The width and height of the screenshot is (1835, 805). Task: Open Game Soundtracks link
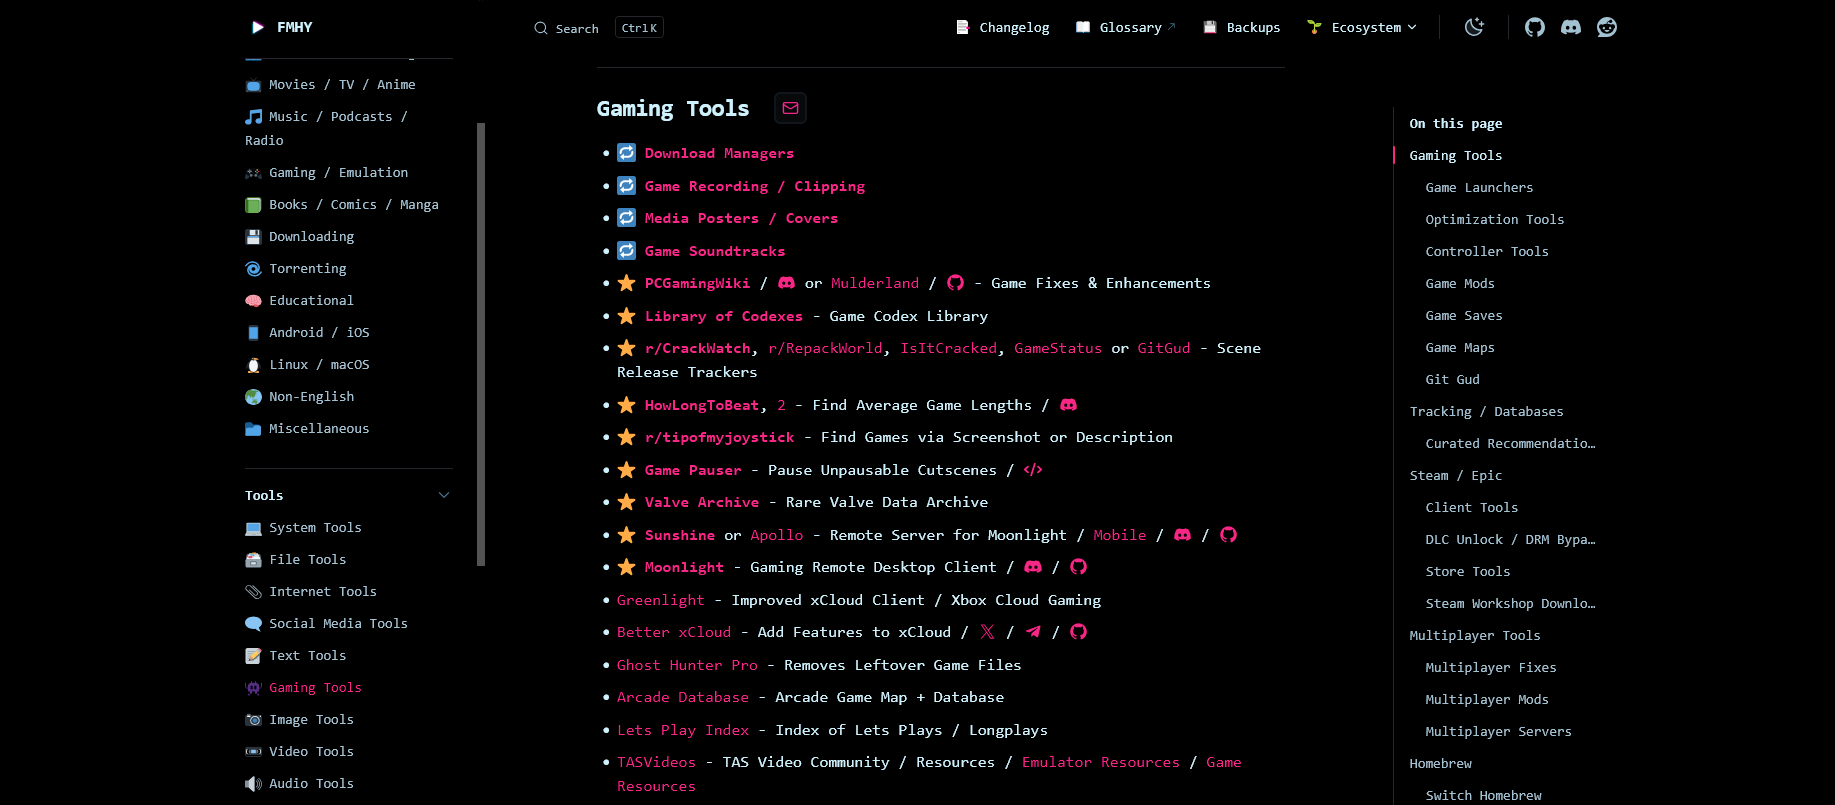coord(715,251)
